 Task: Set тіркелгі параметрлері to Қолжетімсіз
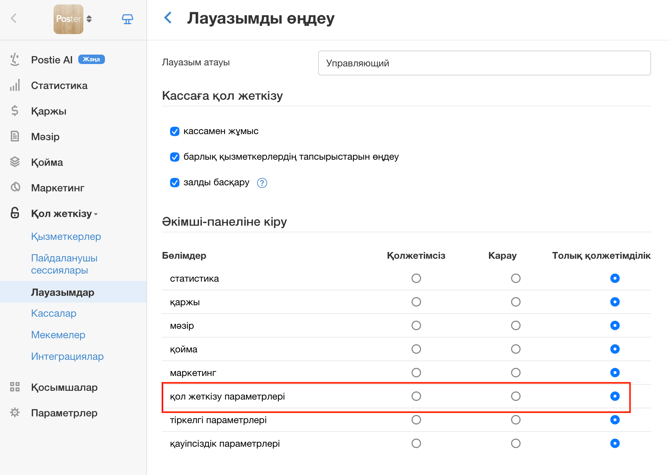(x=416, y=420)
